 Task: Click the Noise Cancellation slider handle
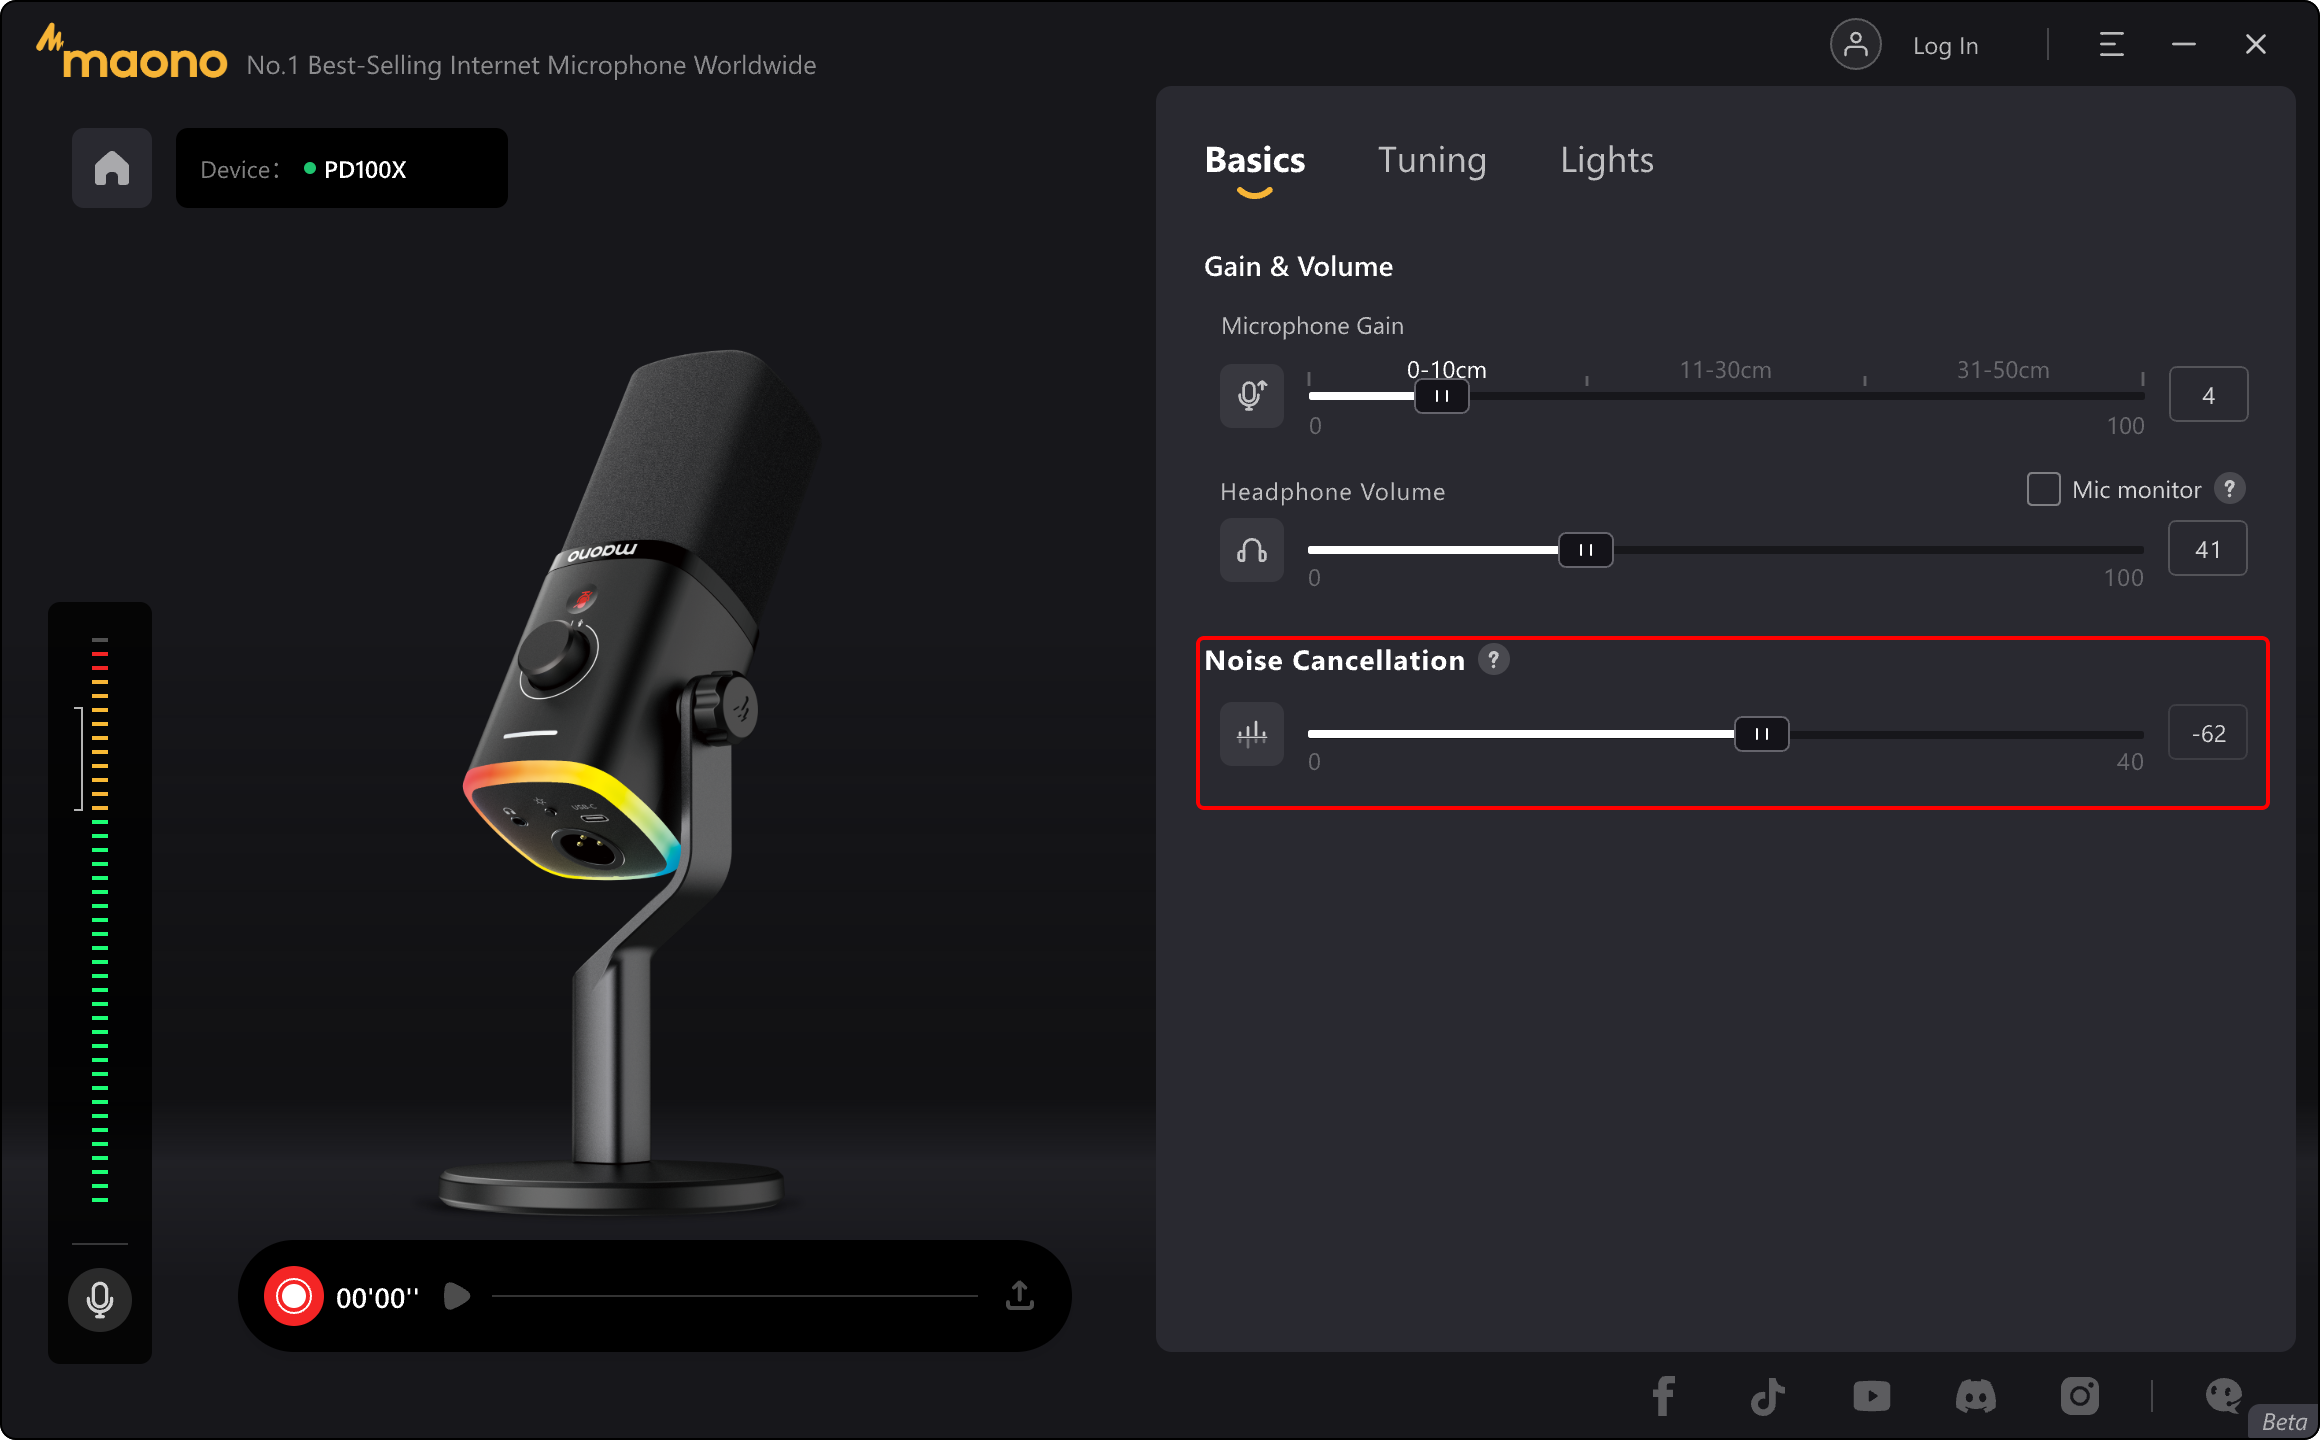[1762, 734]
